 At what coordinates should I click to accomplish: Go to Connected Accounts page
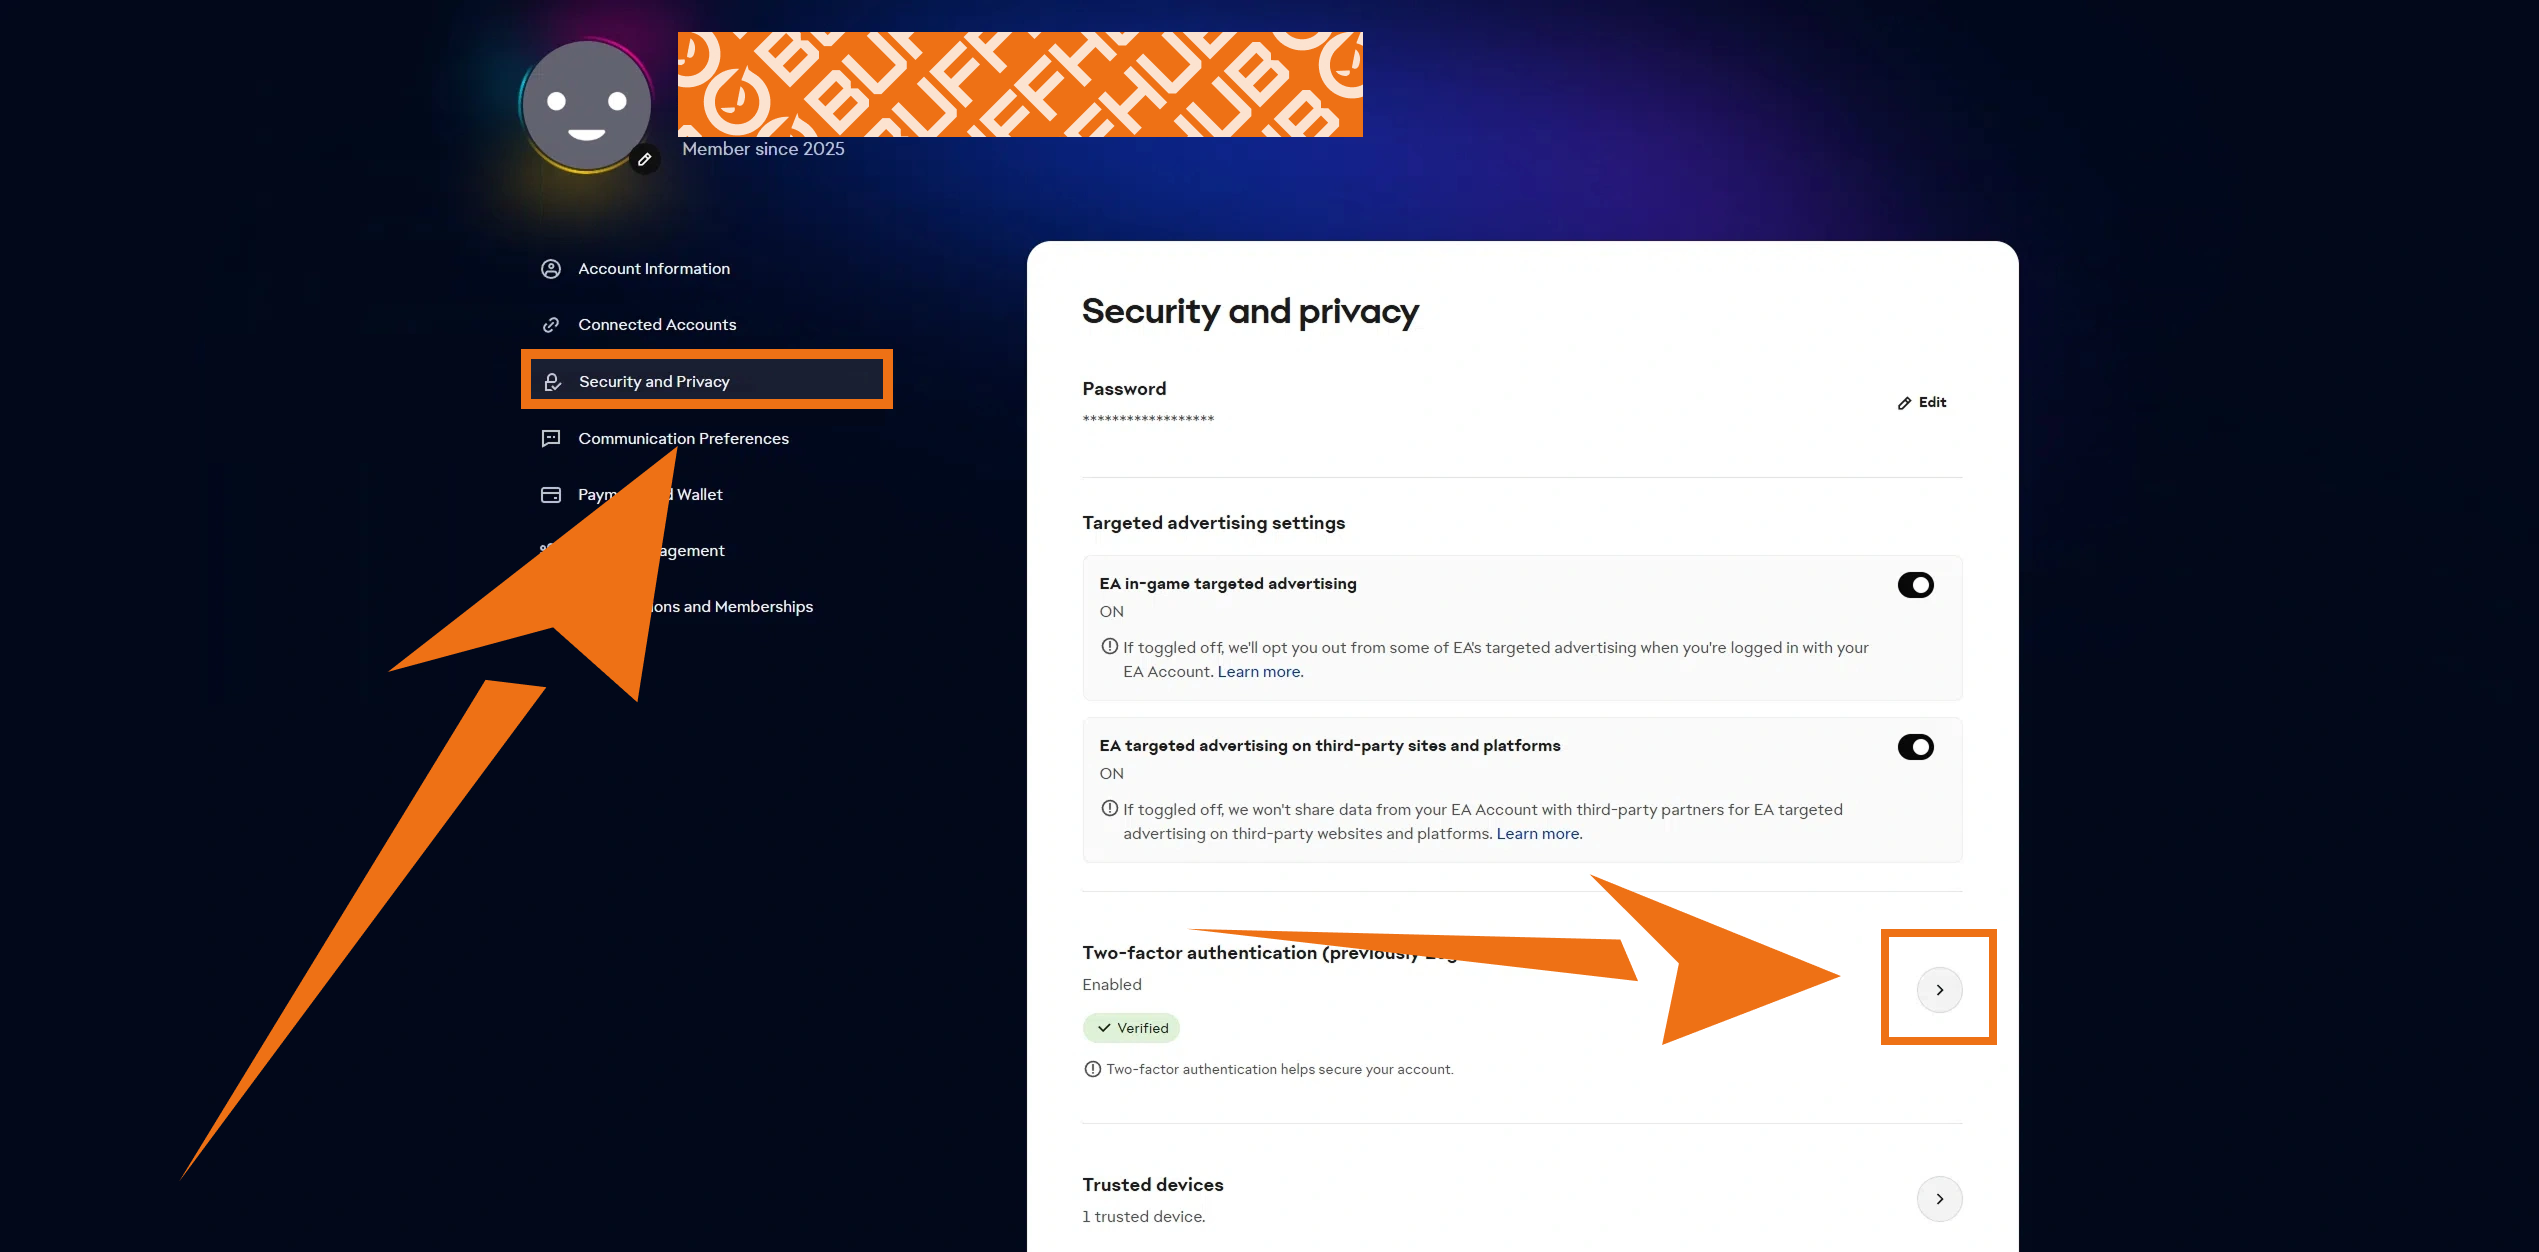tap(657, 325)
